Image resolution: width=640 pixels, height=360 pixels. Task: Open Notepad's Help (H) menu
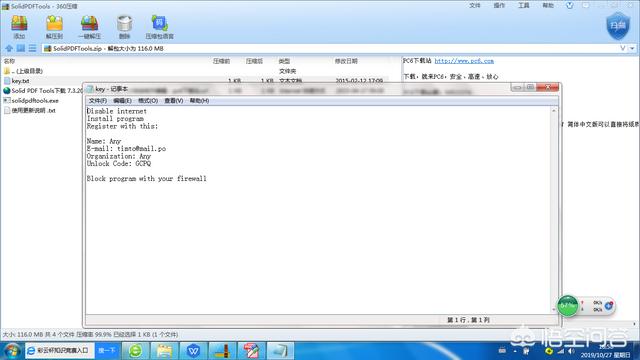pos(199,100)
